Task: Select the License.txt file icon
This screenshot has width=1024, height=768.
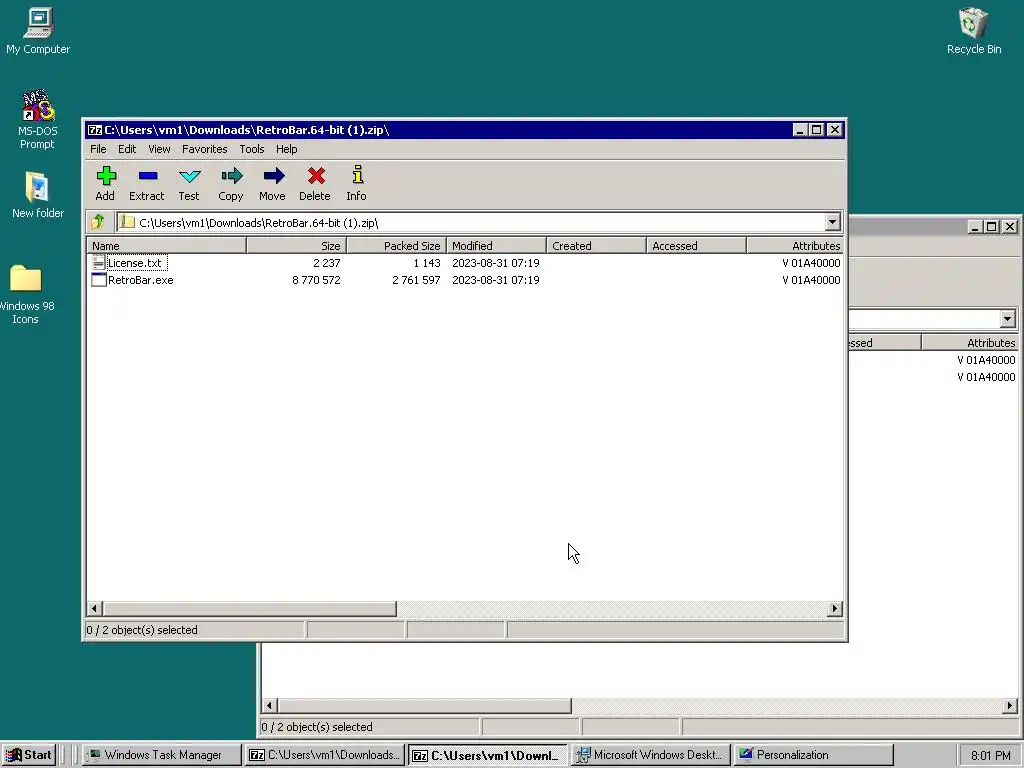Action: pyautogui.click(x=99, y=263)
